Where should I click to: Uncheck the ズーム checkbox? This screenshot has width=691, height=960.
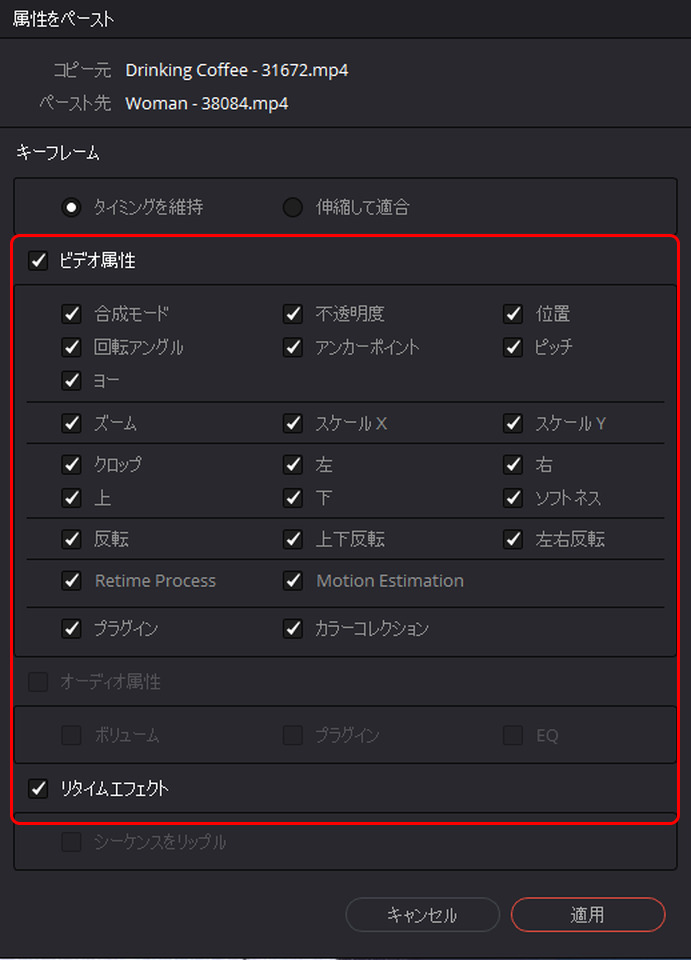(x=72, y=423)
